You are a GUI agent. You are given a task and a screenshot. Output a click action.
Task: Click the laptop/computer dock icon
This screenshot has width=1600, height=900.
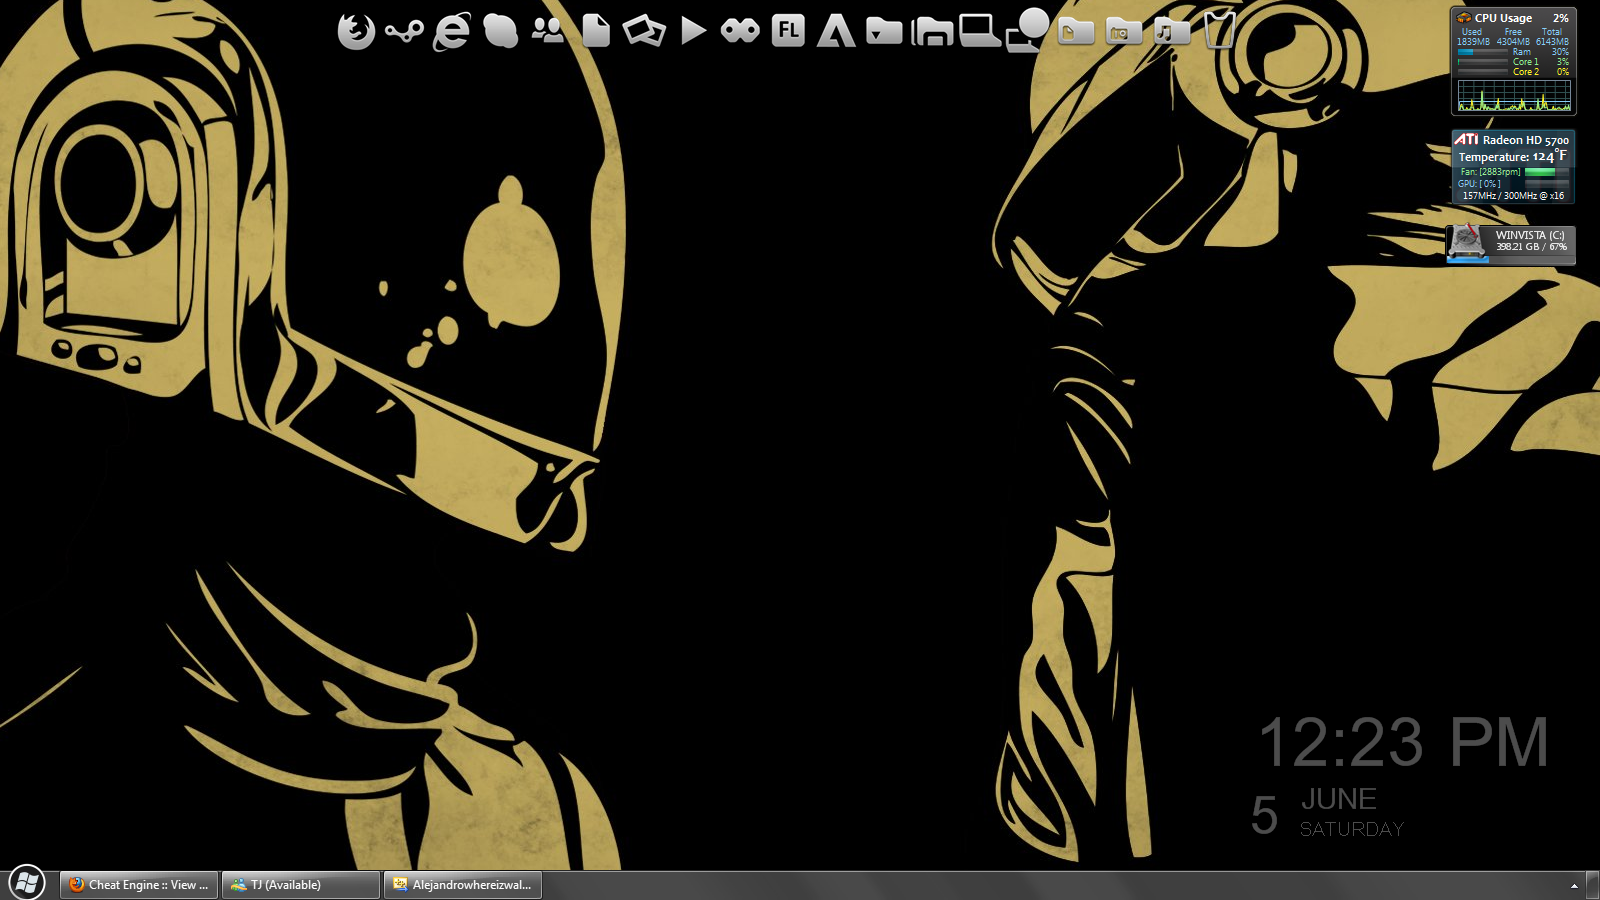click(x=980, y=30)
